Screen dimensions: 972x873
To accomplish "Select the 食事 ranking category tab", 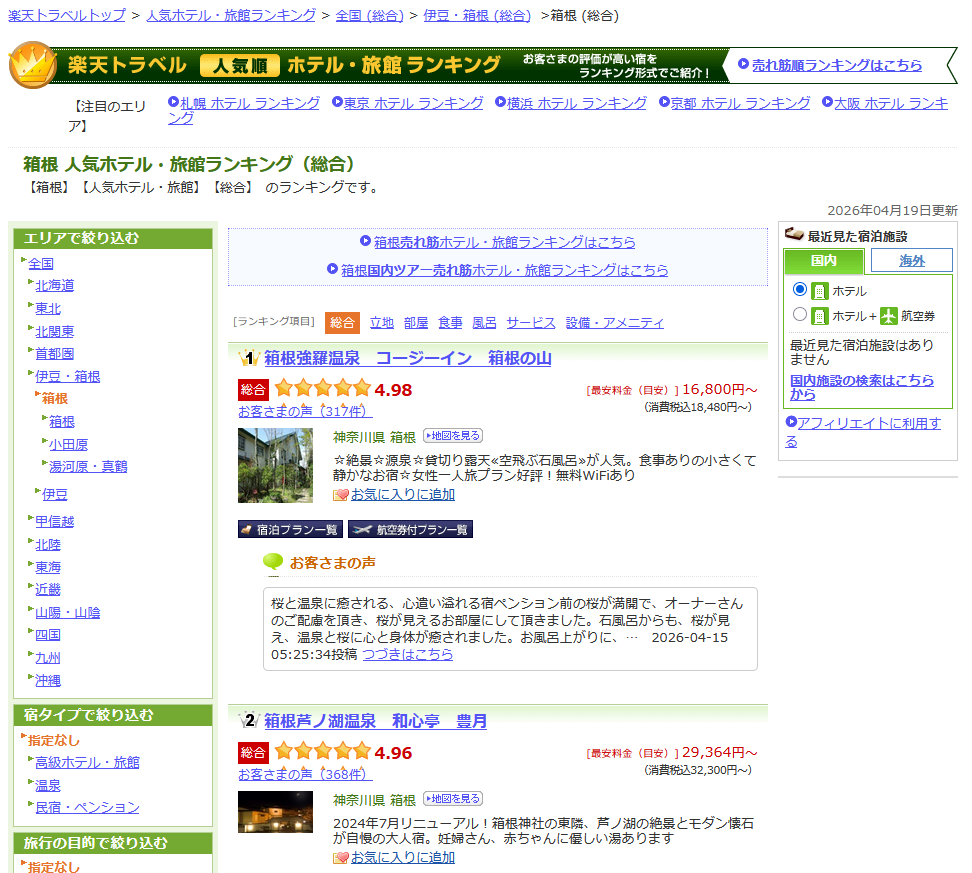I will (450, 322).
